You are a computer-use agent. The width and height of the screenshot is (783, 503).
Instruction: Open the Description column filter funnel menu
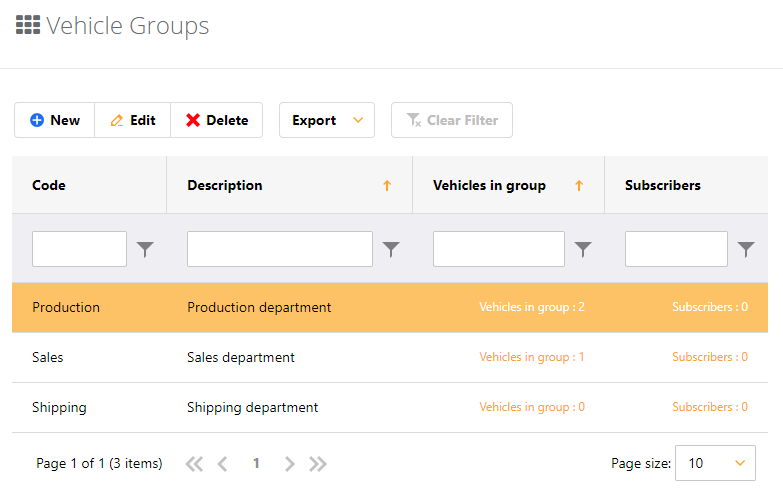(x=391, y=249)
